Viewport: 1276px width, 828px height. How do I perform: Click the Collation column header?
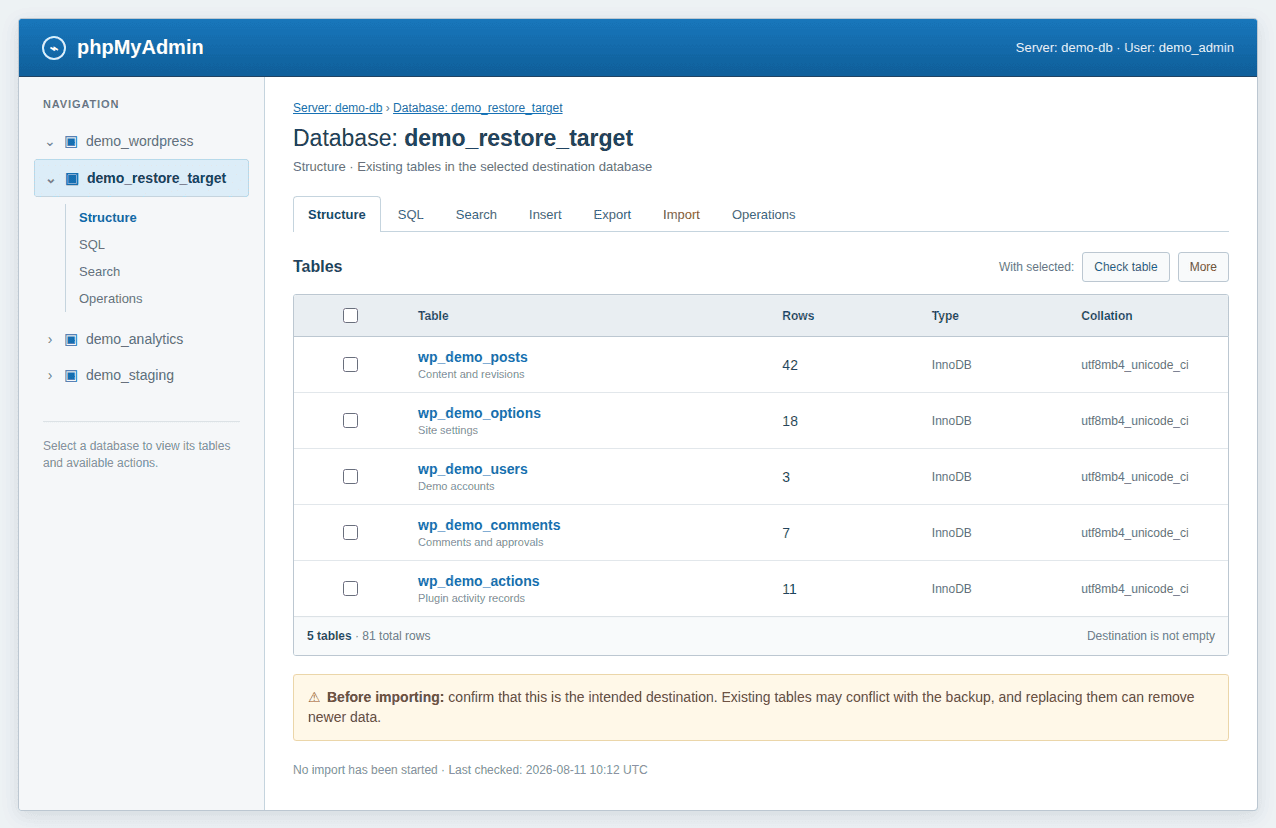(x=1107, y=315)
